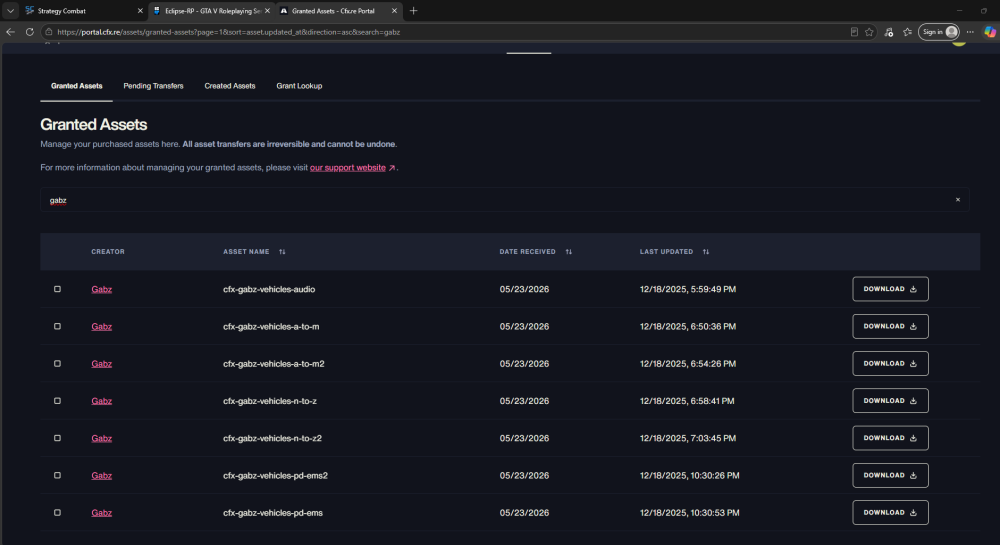The height and width of the screenshot is (545, 1000).
Task: Open a new browser tab
Action: pos(413,11)
